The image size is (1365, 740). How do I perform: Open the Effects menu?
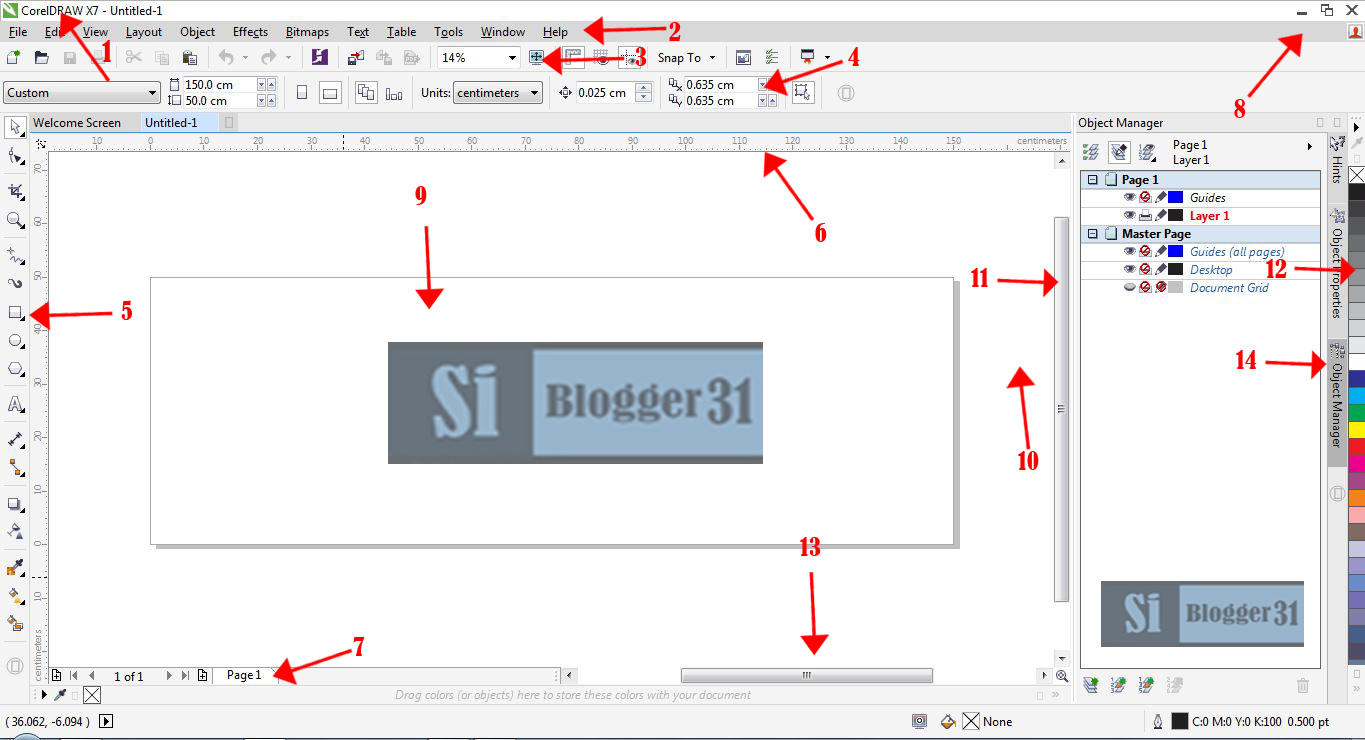(x=250, y=32)
